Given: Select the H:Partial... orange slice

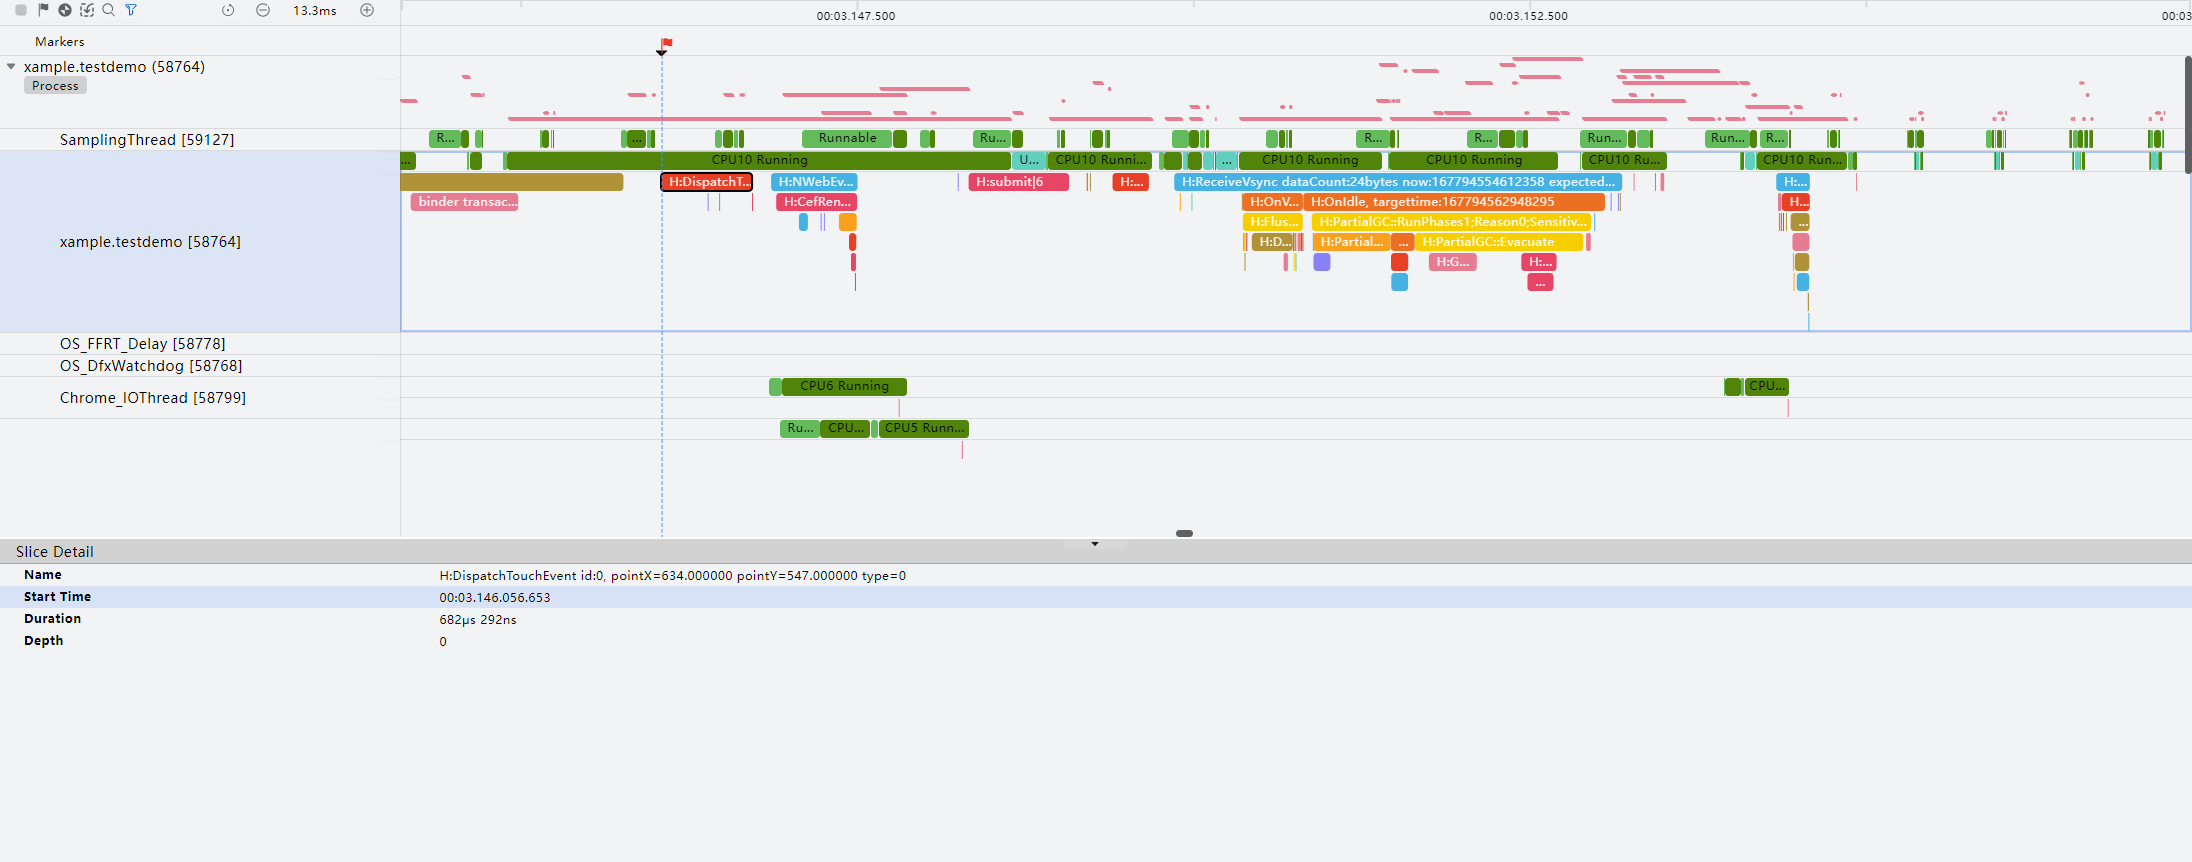Looking at the screenshot, I should 1350,242.
